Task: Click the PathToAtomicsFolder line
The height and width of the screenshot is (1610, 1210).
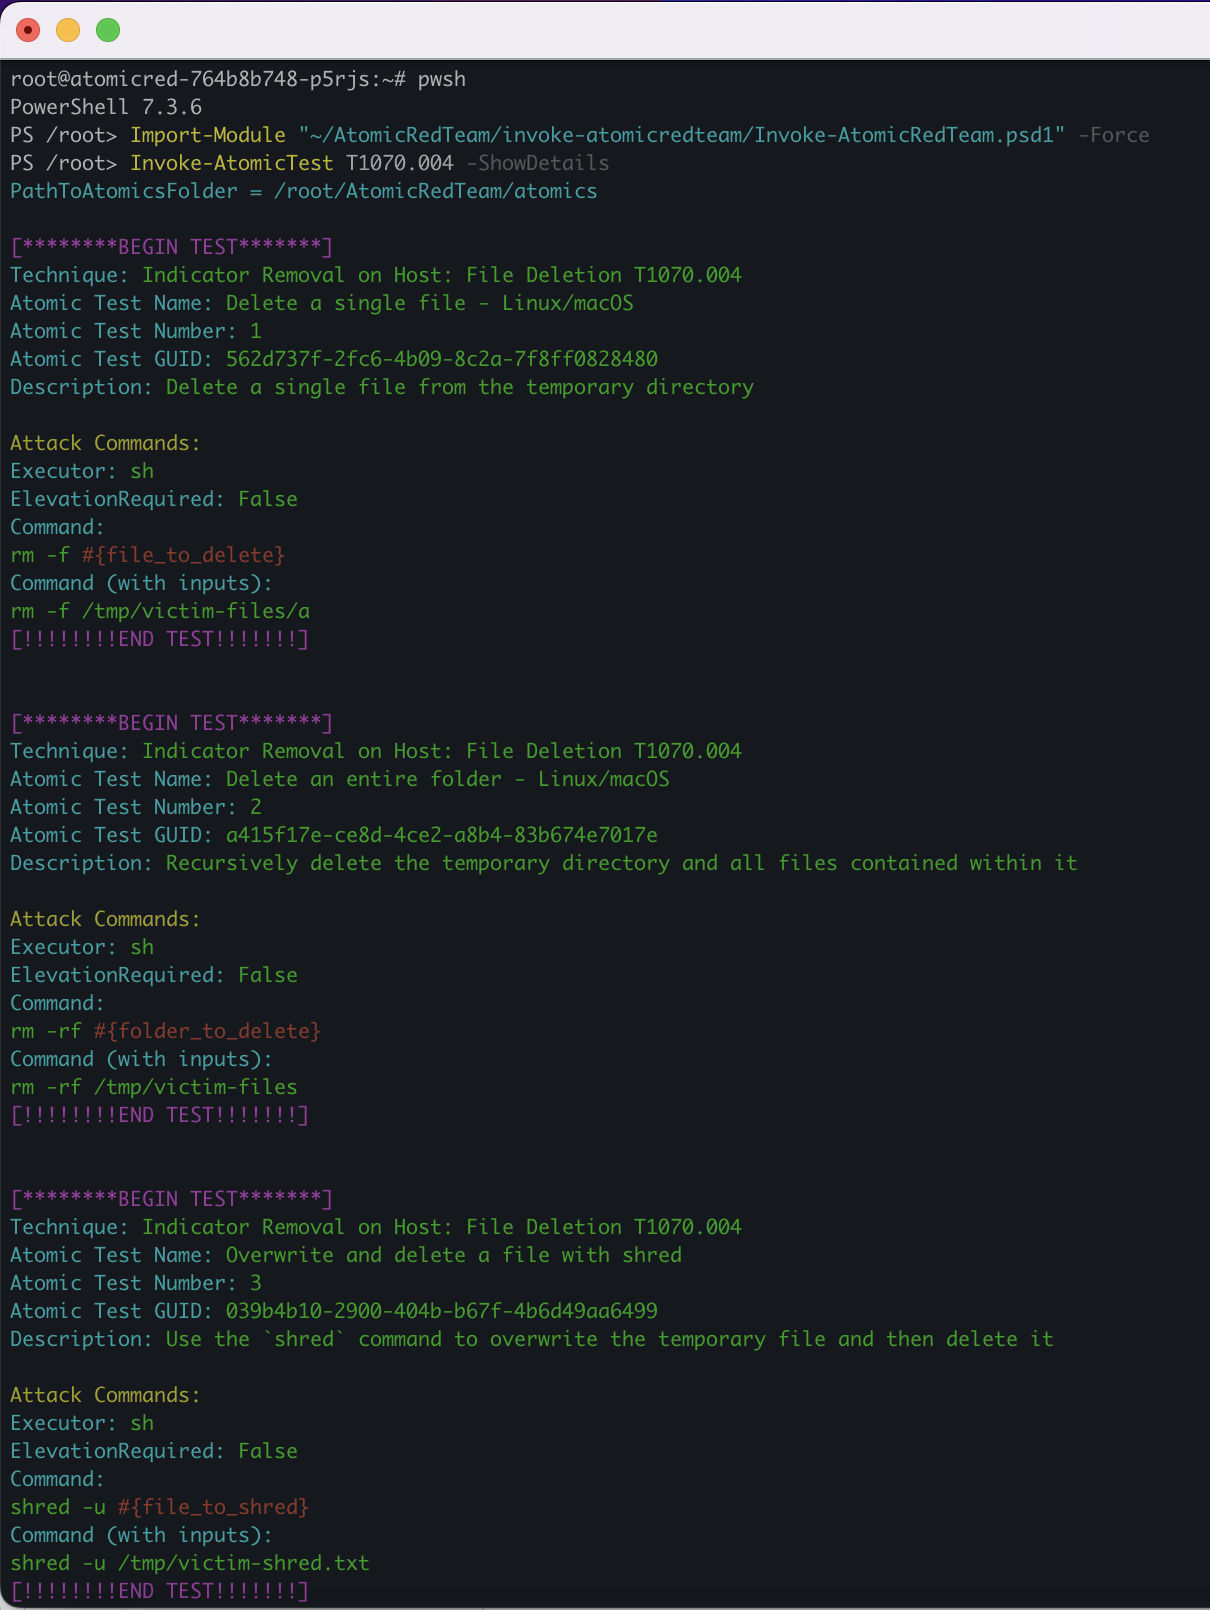Action: coord(303,191)
